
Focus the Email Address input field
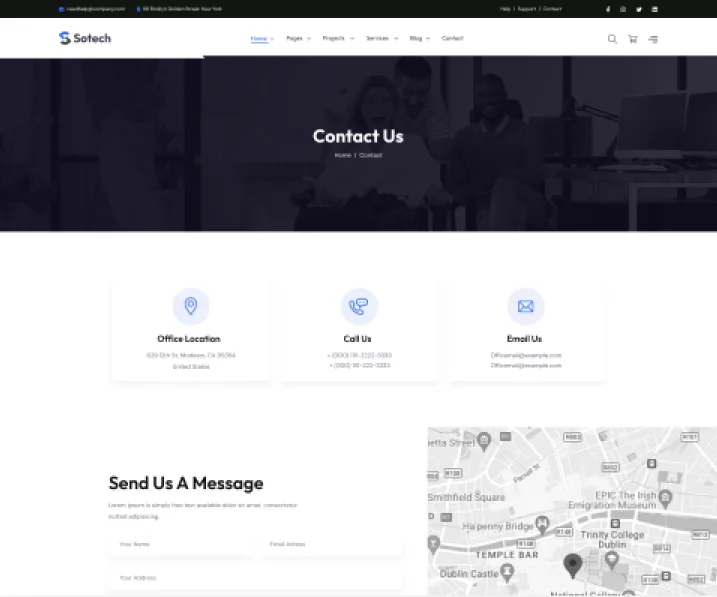tap(330, 544)
